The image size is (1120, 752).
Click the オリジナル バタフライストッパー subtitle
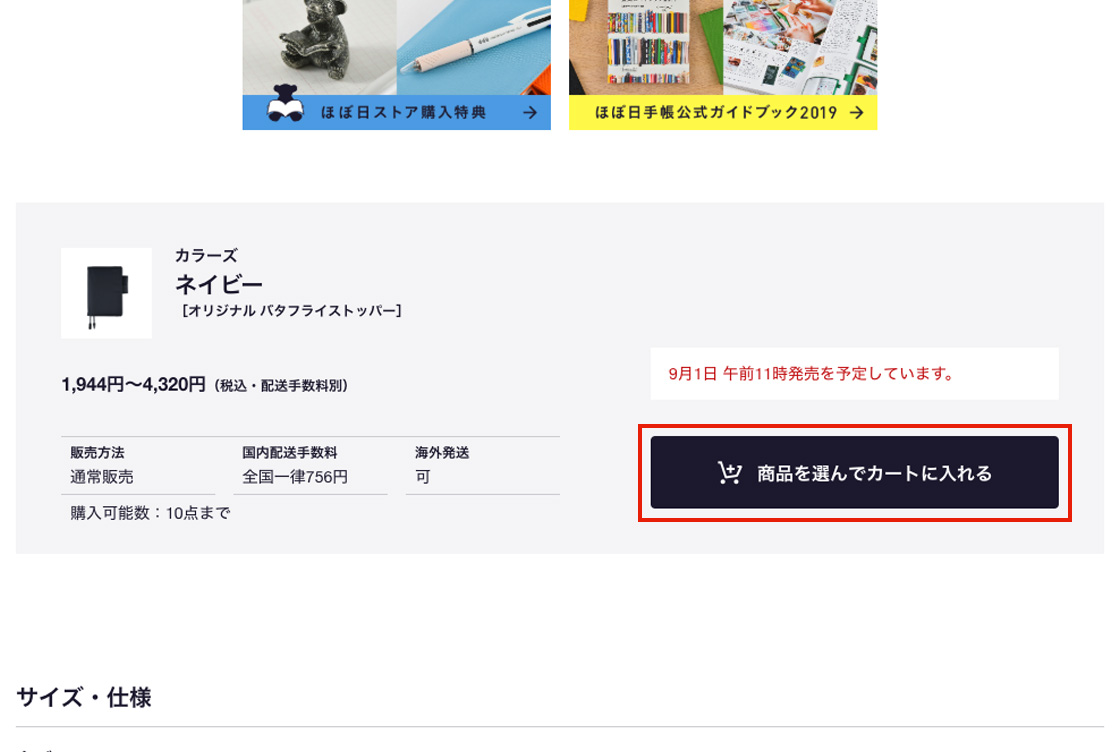coord(291,311)
